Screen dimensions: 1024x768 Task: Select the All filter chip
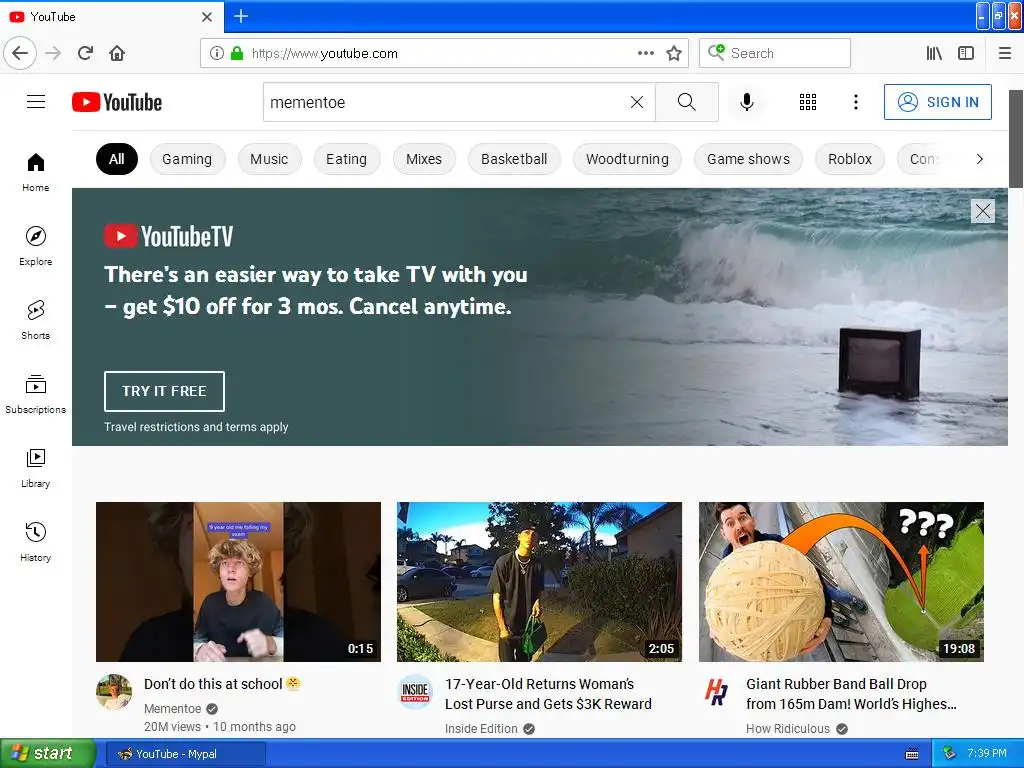coord(117,159)
